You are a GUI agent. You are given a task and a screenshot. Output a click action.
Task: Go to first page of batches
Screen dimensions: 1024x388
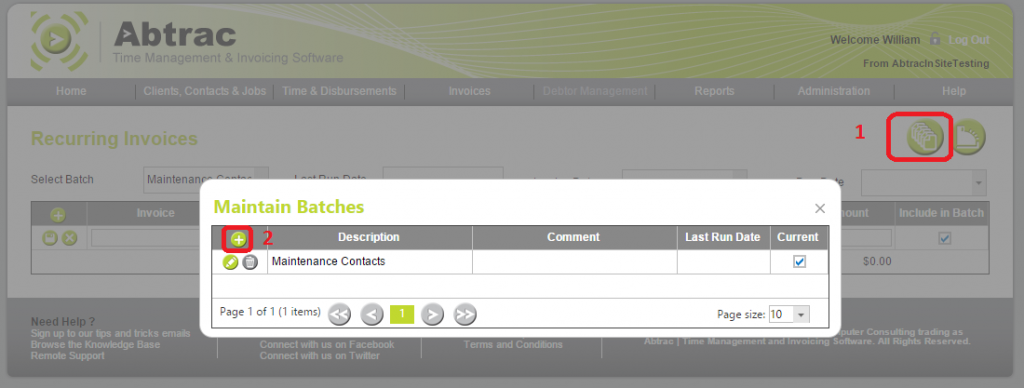coord(340,315)
